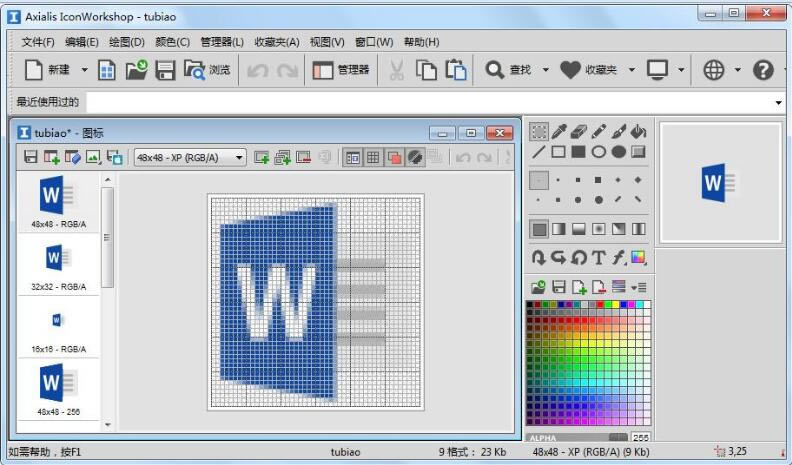This screenshot has width=792, height=465.
Task: Toggle the pixel grid display
Action: pos(373,158)
